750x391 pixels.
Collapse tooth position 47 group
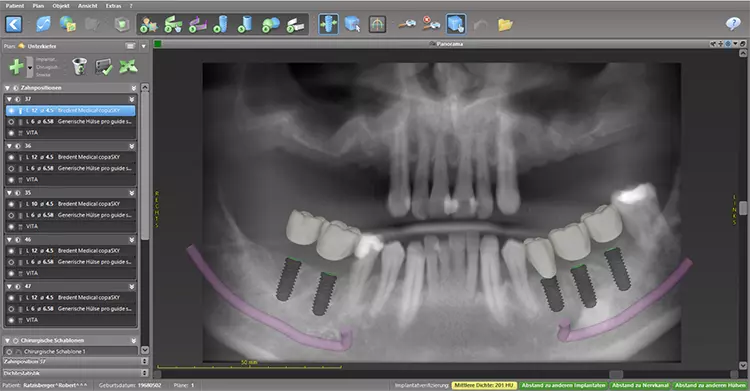[9, 286]
